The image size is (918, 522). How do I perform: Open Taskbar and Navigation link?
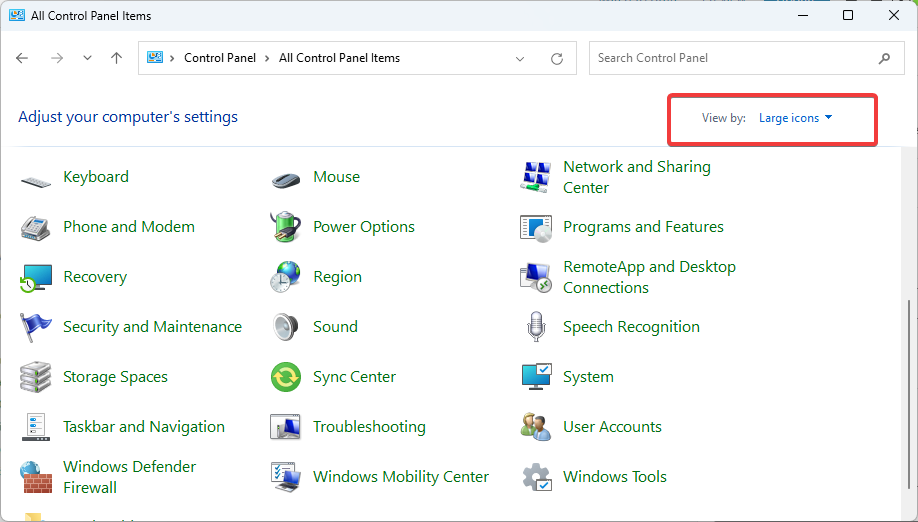pos(143,427)
